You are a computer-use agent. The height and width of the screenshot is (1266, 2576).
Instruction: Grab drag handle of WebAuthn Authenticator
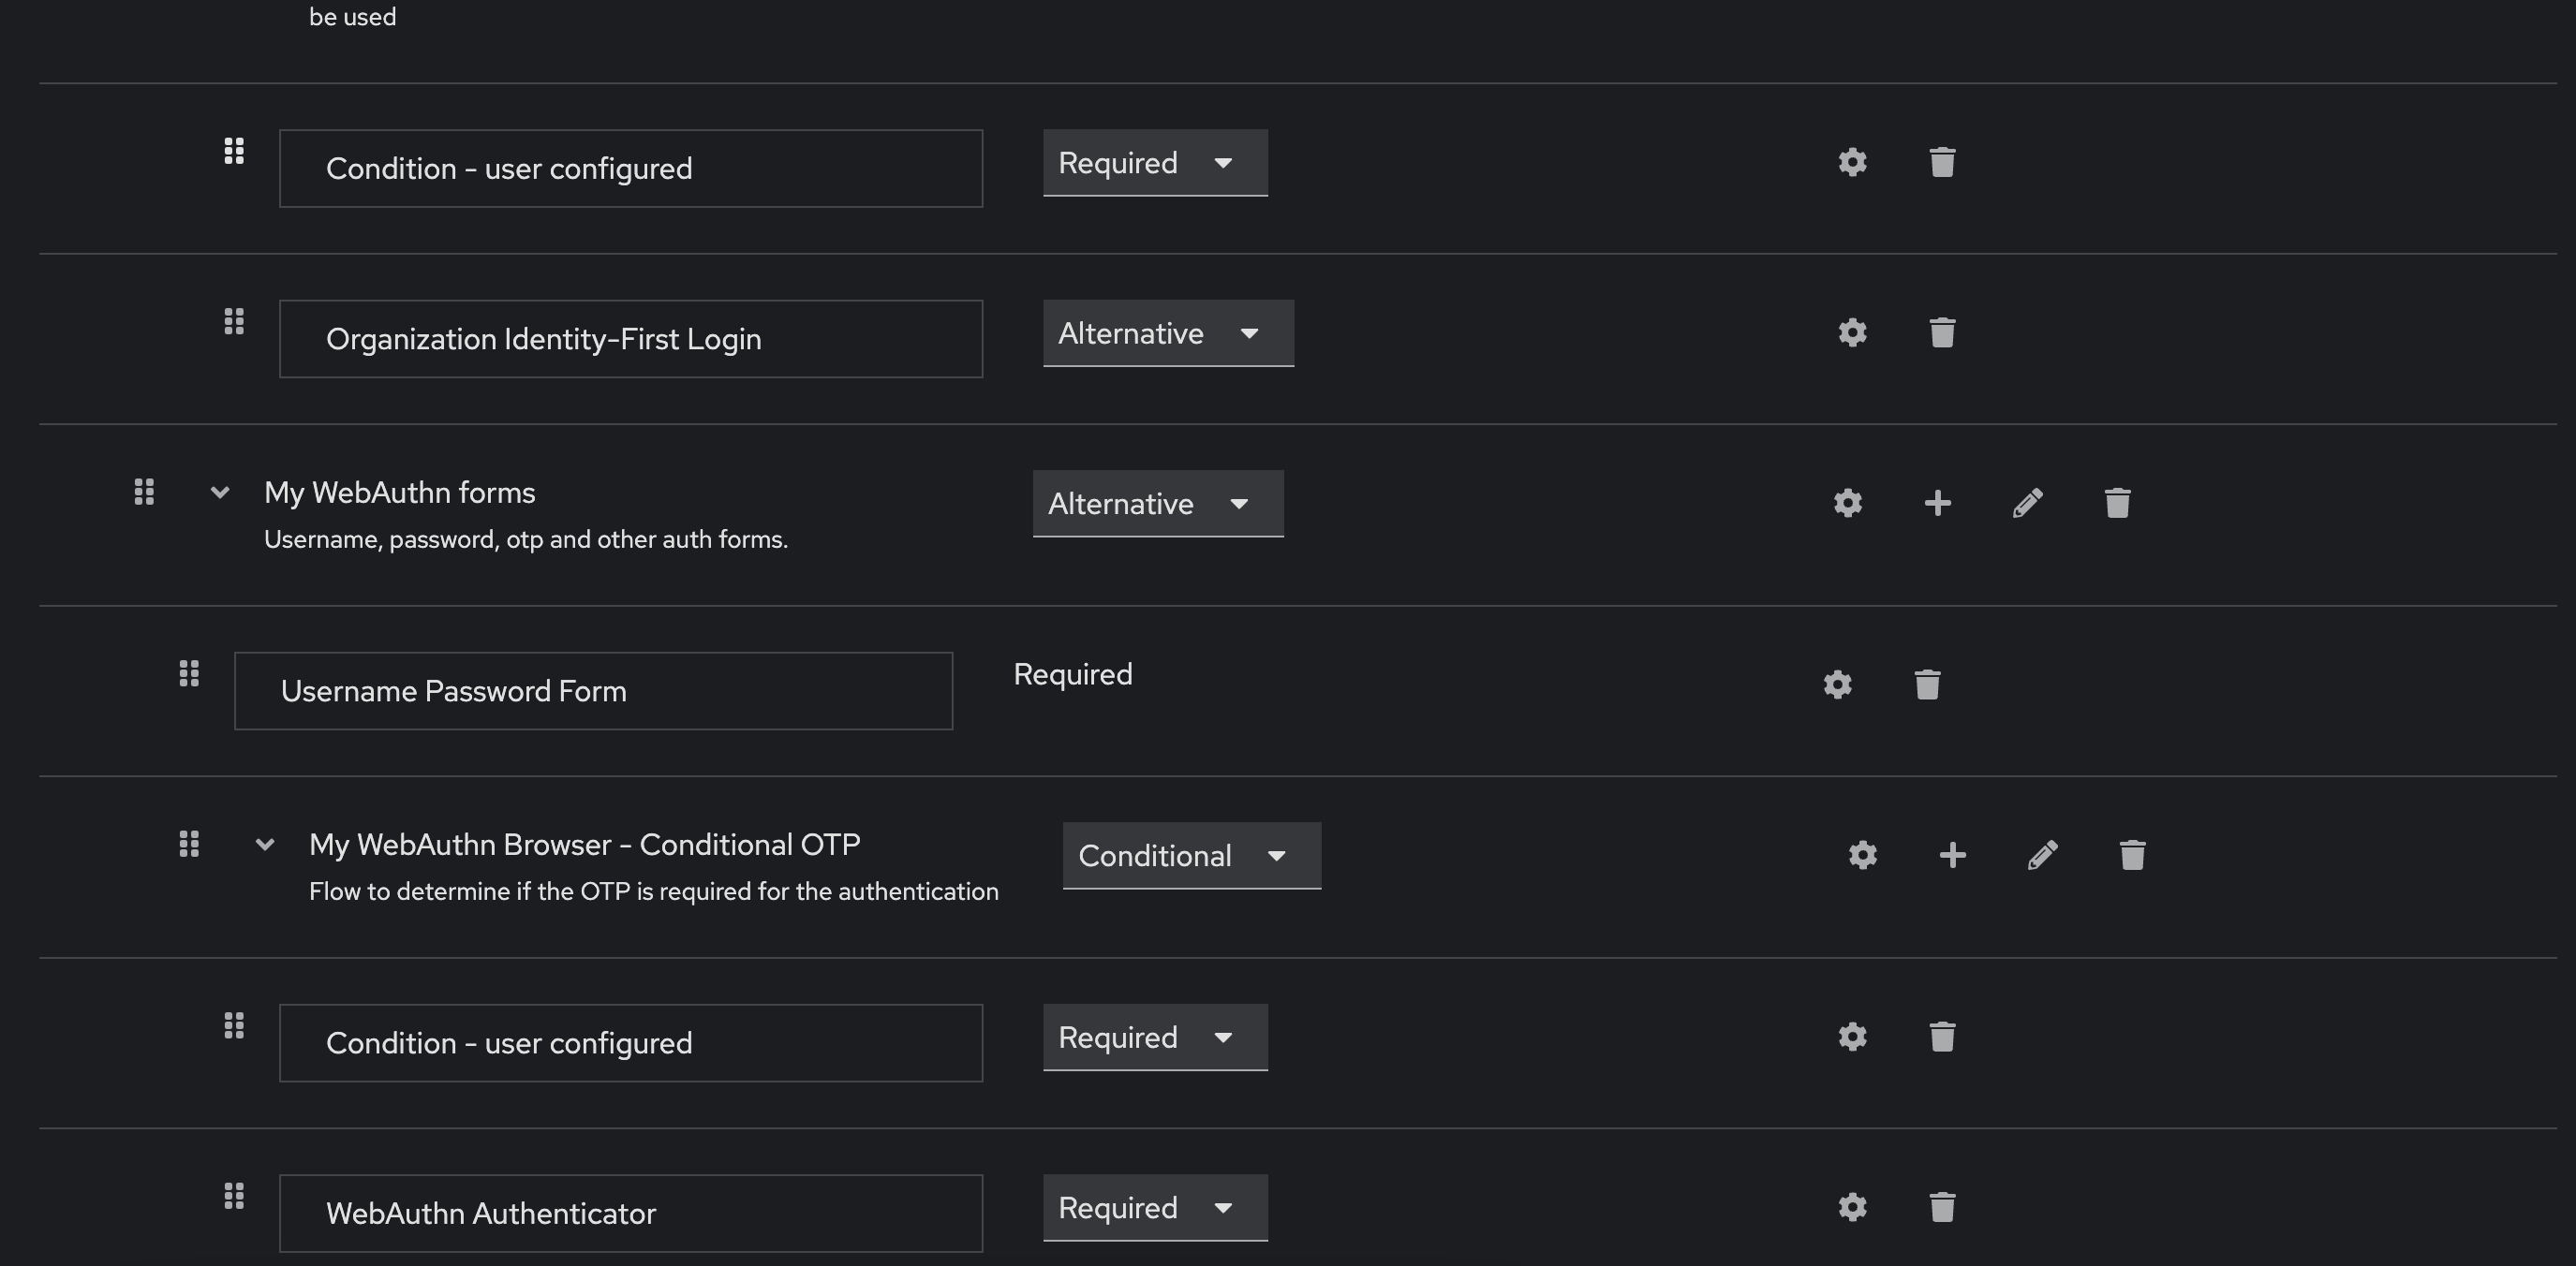tap(234, 1196)
